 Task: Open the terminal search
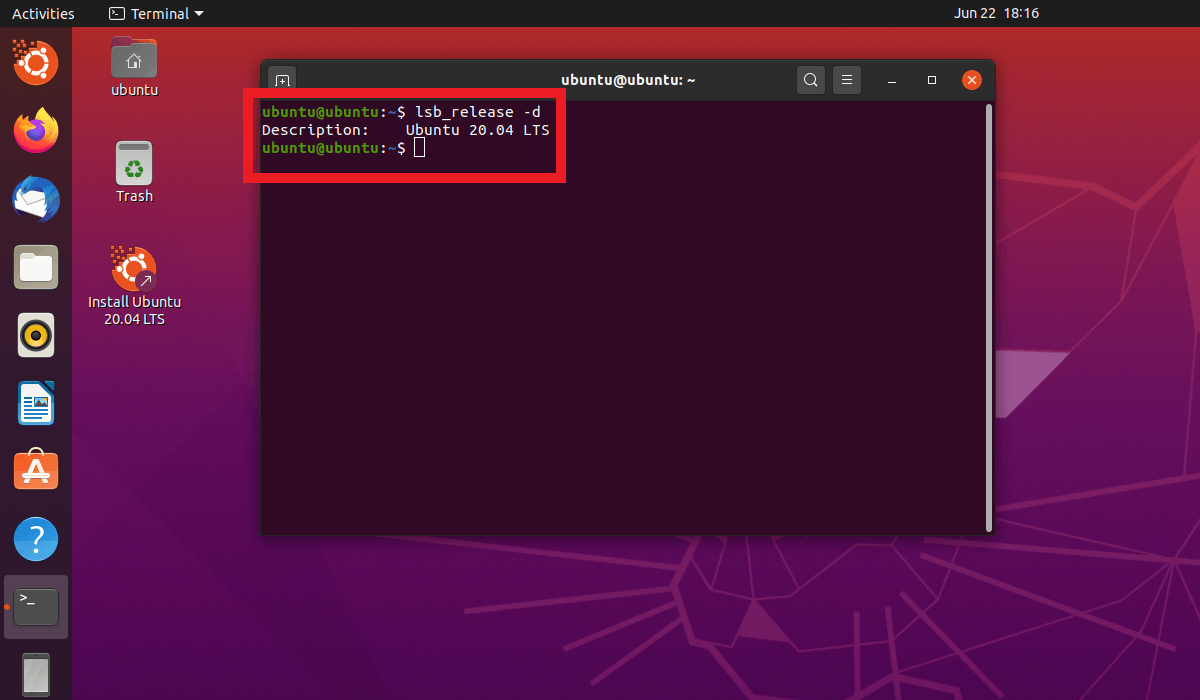point(810,79)
